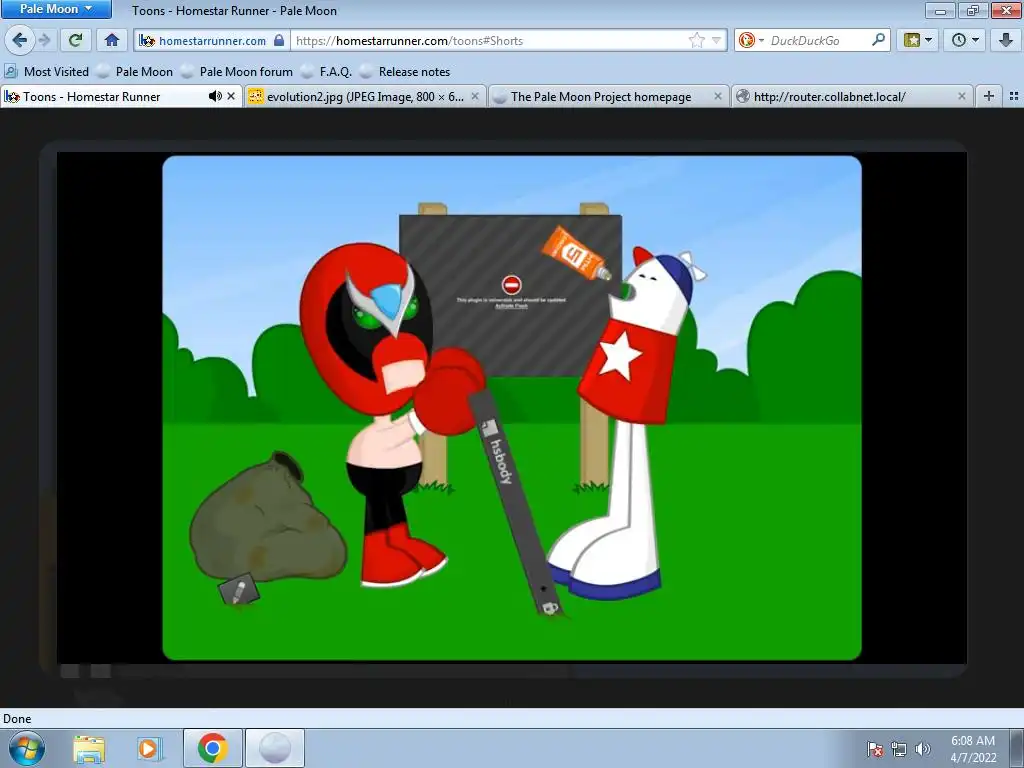Open the Pale Moon forum bookmark
1024x768 pixels.
coord(236,72)
